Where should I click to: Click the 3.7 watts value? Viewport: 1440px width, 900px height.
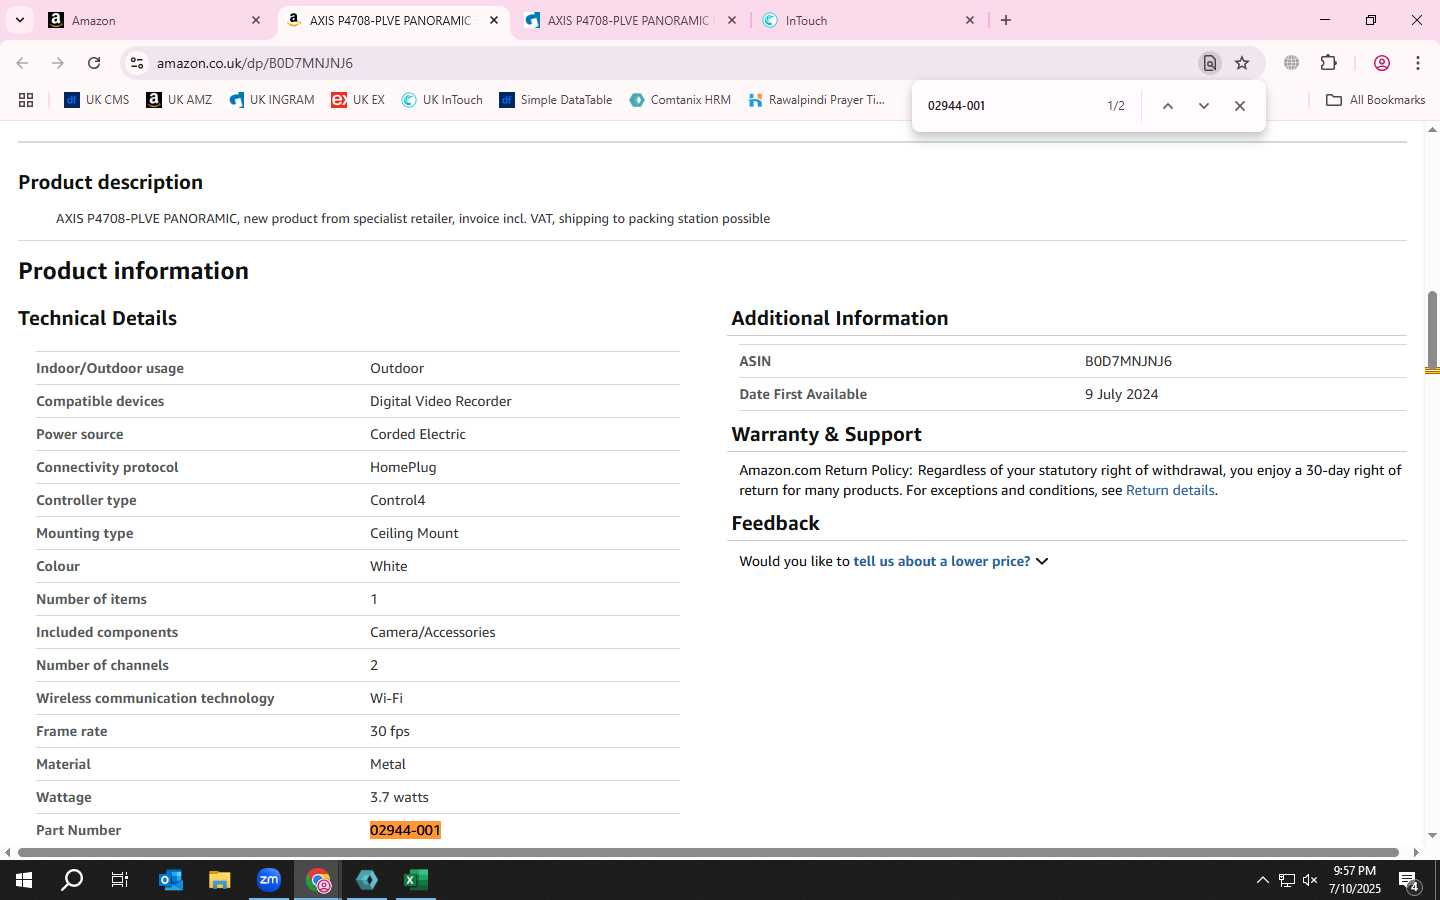click(399, 797)
